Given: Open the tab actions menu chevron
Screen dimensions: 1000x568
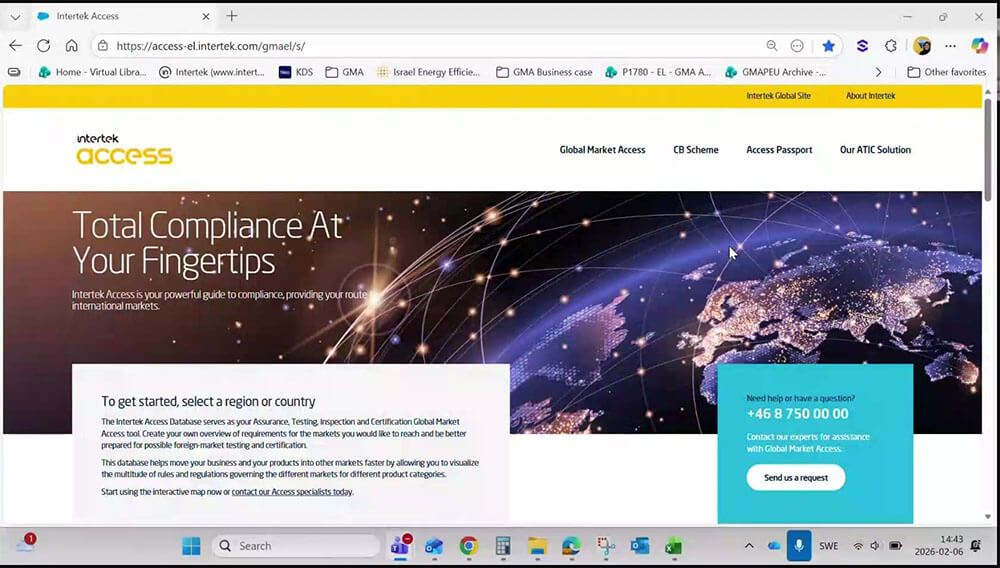Looking at the screenshot, I should [x=15, y=17].
